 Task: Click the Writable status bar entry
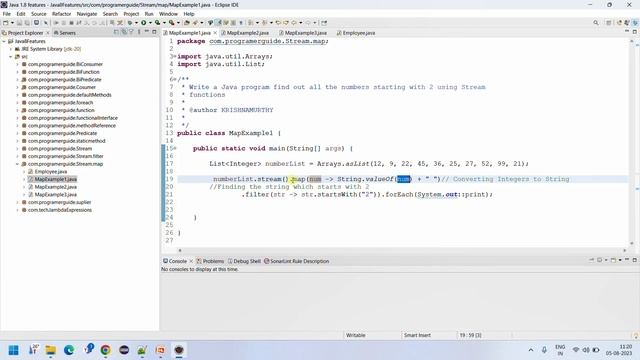356,335
